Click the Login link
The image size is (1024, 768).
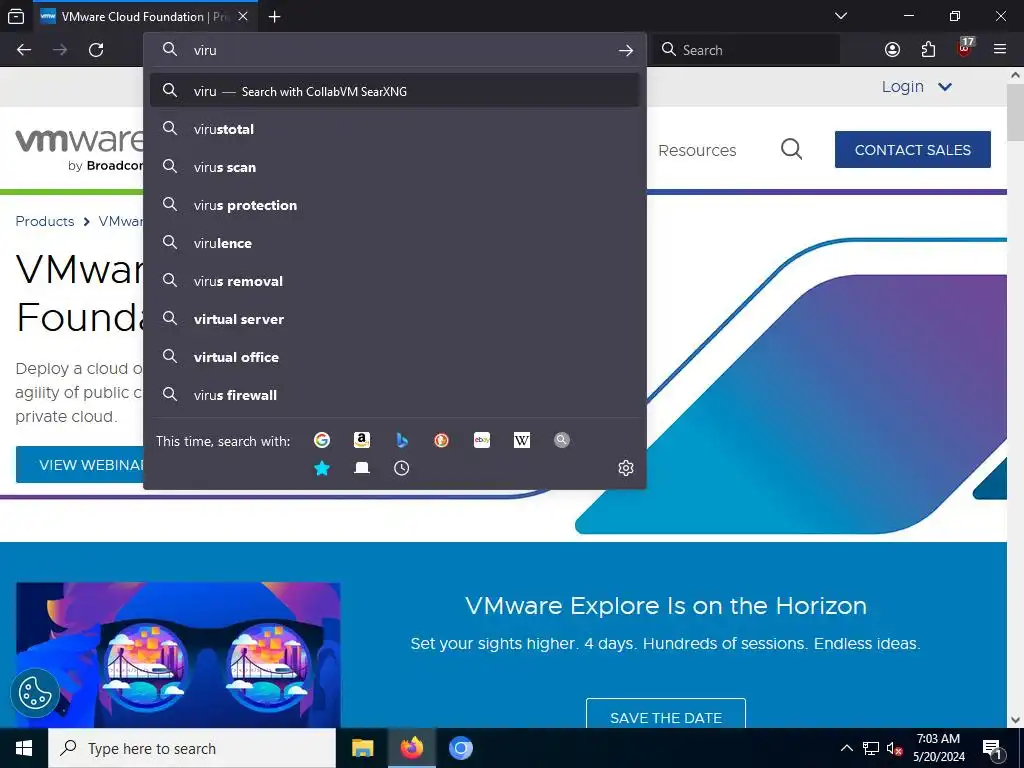[x=903, y=86]
